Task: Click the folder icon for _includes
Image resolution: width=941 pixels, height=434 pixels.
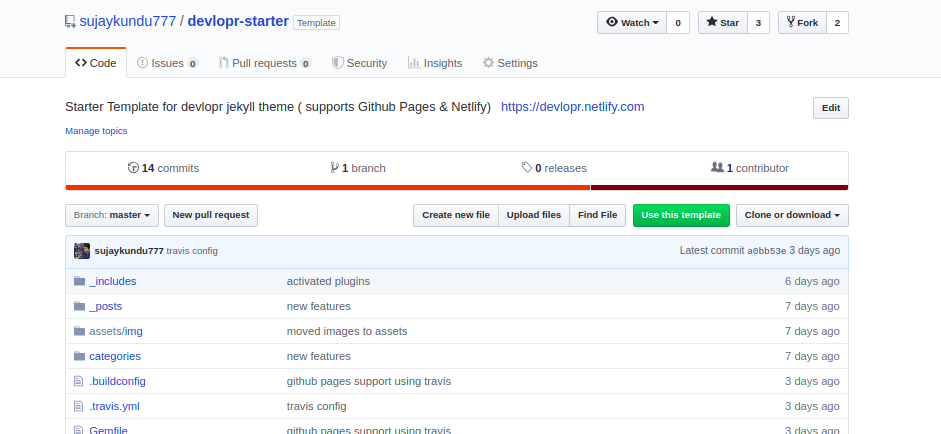Action: [x=79, y=281]
